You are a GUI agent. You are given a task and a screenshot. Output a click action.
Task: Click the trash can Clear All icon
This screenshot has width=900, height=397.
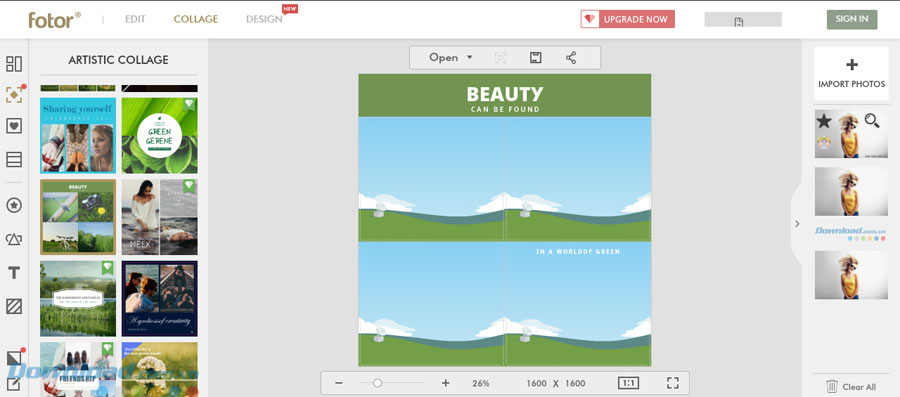[x=832, y=386]
